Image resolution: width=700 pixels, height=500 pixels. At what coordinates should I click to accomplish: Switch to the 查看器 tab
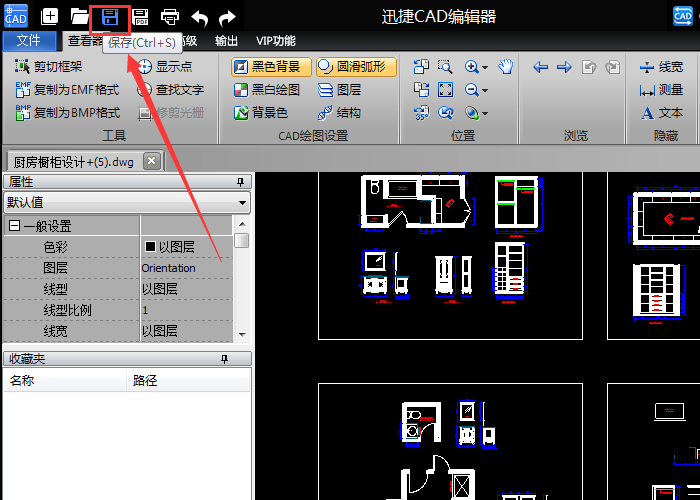(85, 41)
